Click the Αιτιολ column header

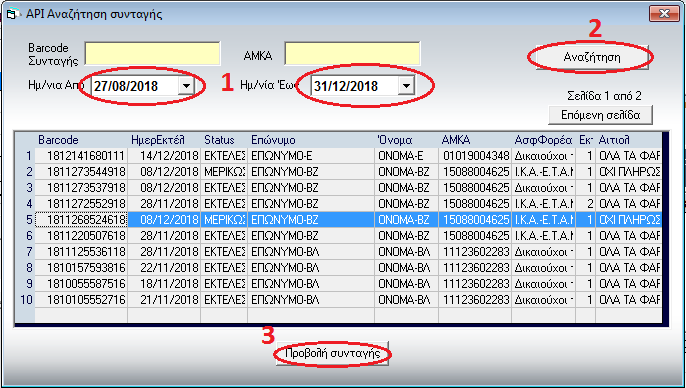coord(628,140)
